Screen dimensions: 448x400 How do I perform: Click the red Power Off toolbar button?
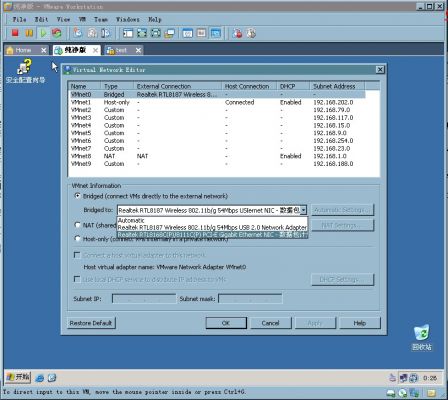[x=15, y=33]
